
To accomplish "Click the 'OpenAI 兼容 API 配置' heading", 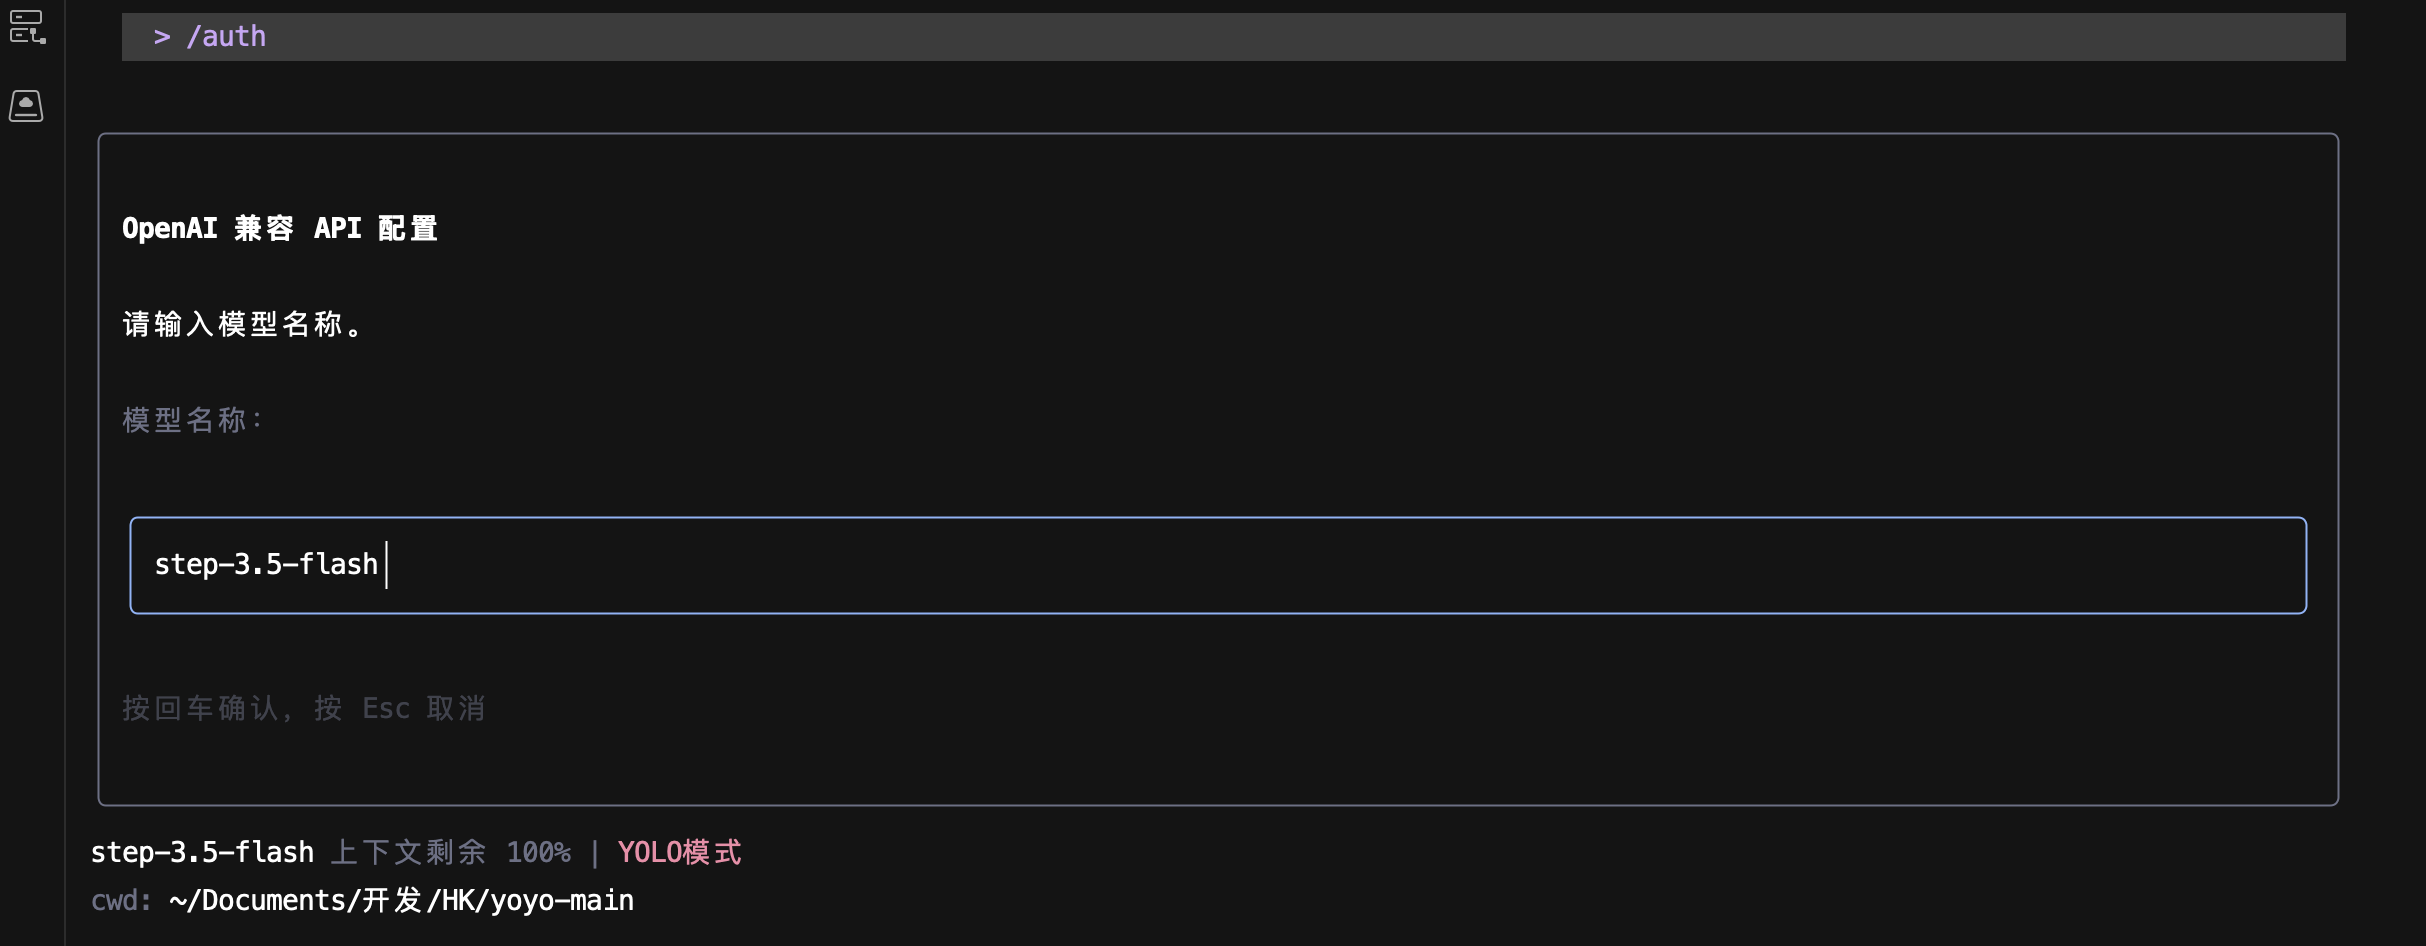I will [280, 229].
